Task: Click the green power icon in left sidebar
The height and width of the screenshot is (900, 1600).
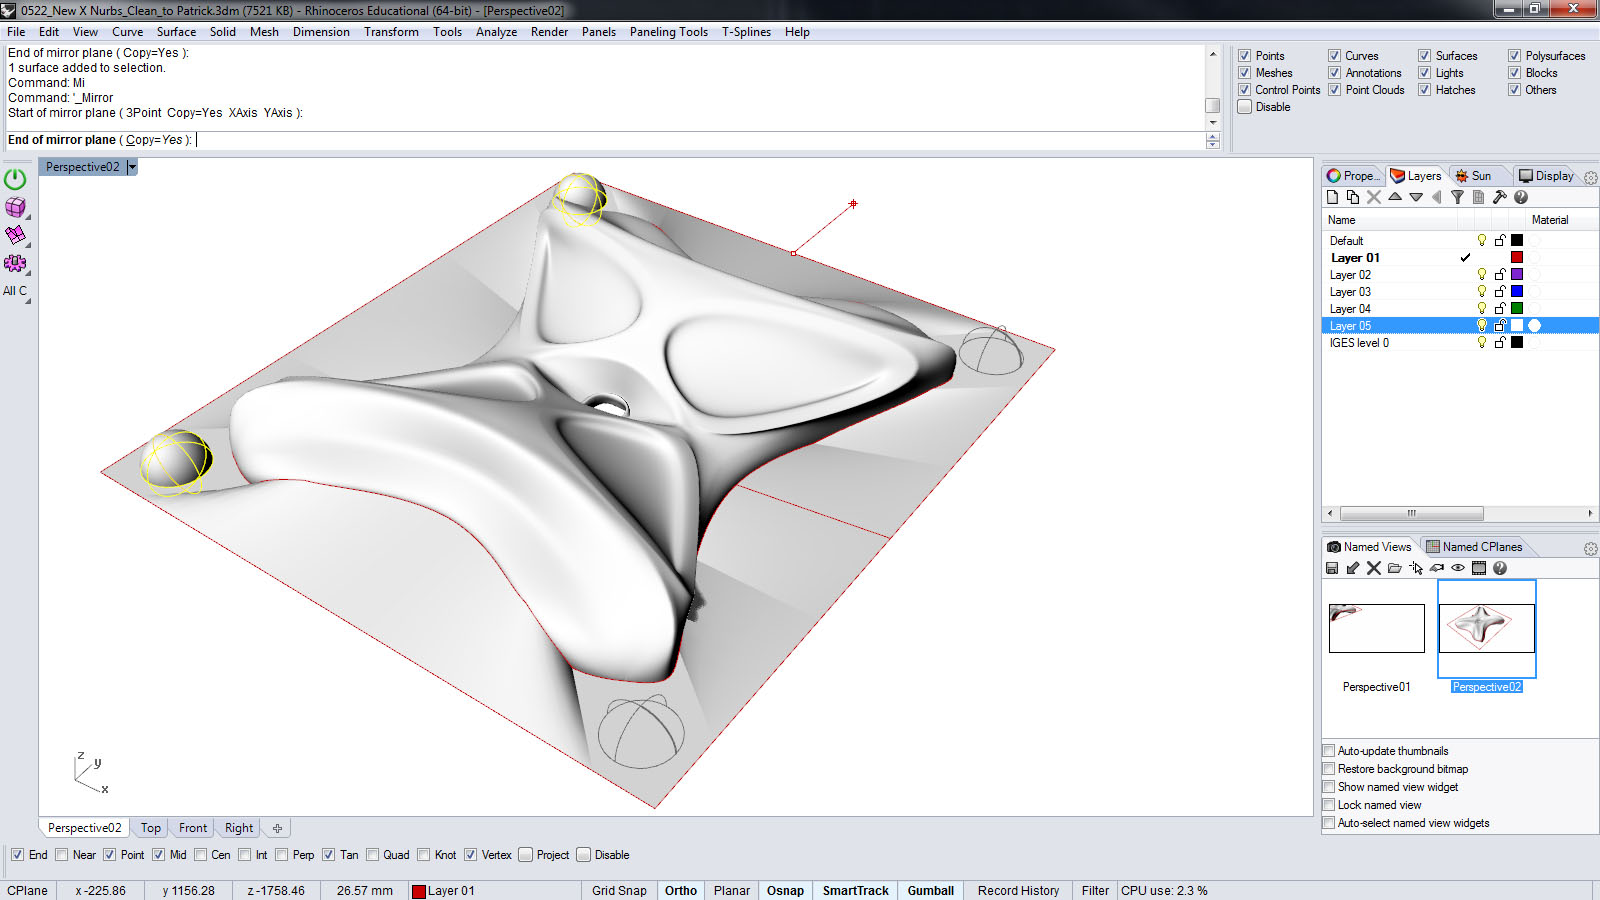Action: click(x=15, y=179)
